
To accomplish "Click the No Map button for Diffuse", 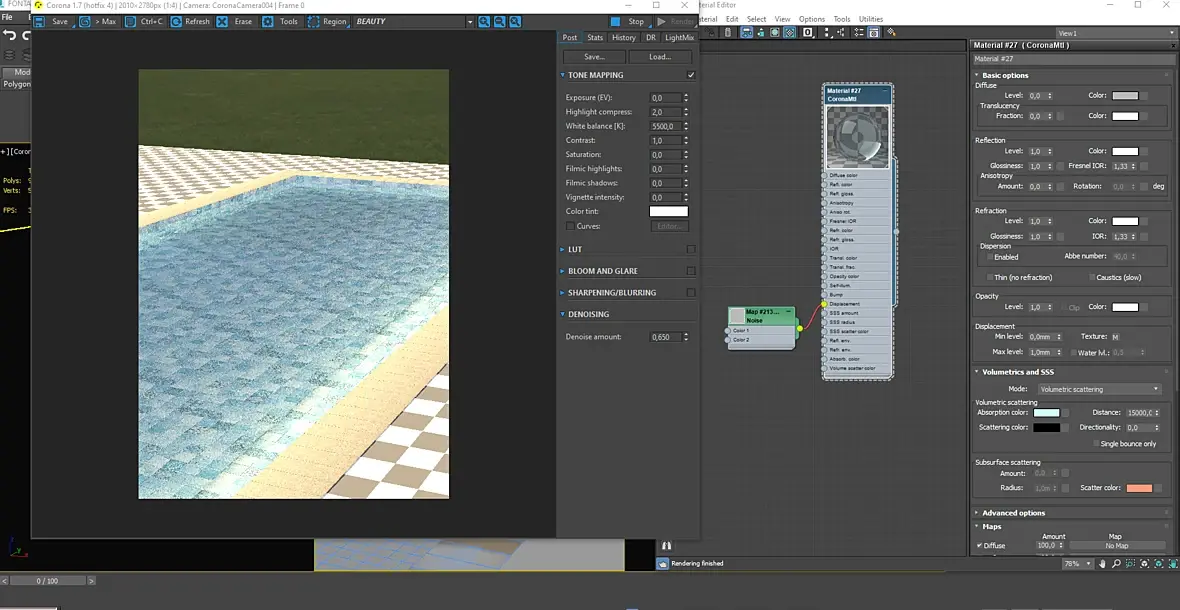I will (1115, 545).
